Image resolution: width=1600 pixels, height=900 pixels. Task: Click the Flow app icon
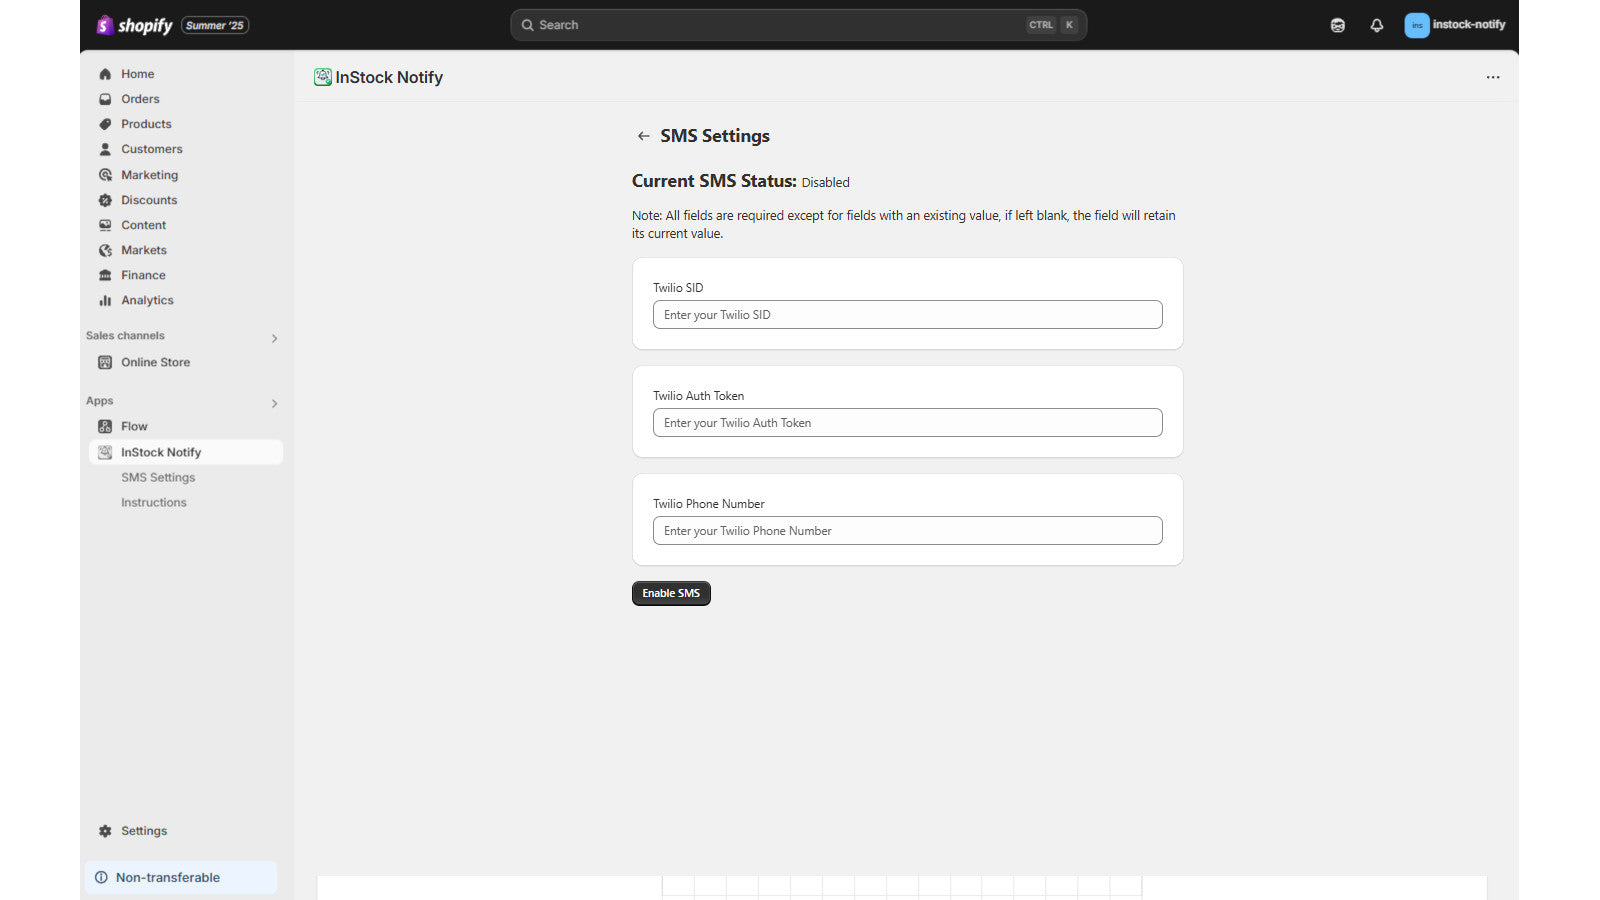click(x=105, y=426)
